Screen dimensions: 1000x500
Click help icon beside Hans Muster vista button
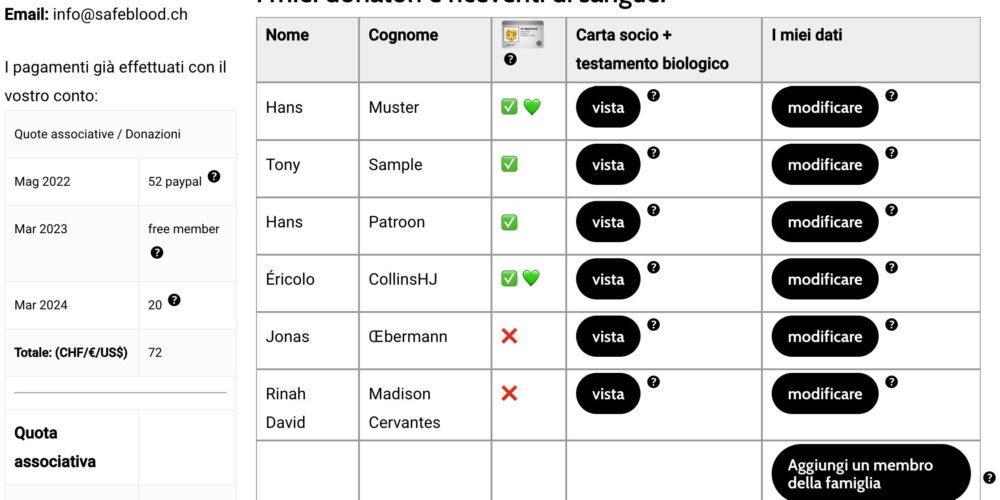tap(653, 96)
